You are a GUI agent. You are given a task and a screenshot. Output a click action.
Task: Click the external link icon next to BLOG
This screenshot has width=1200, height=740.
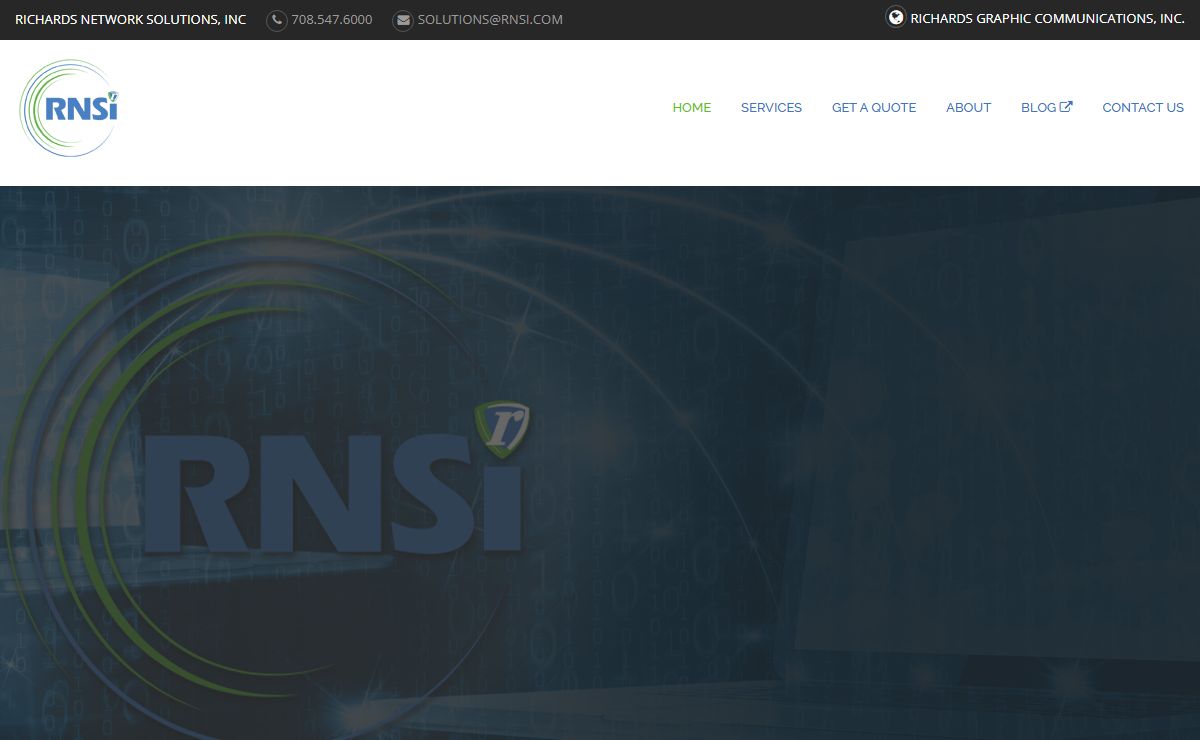coord(1066,107)
